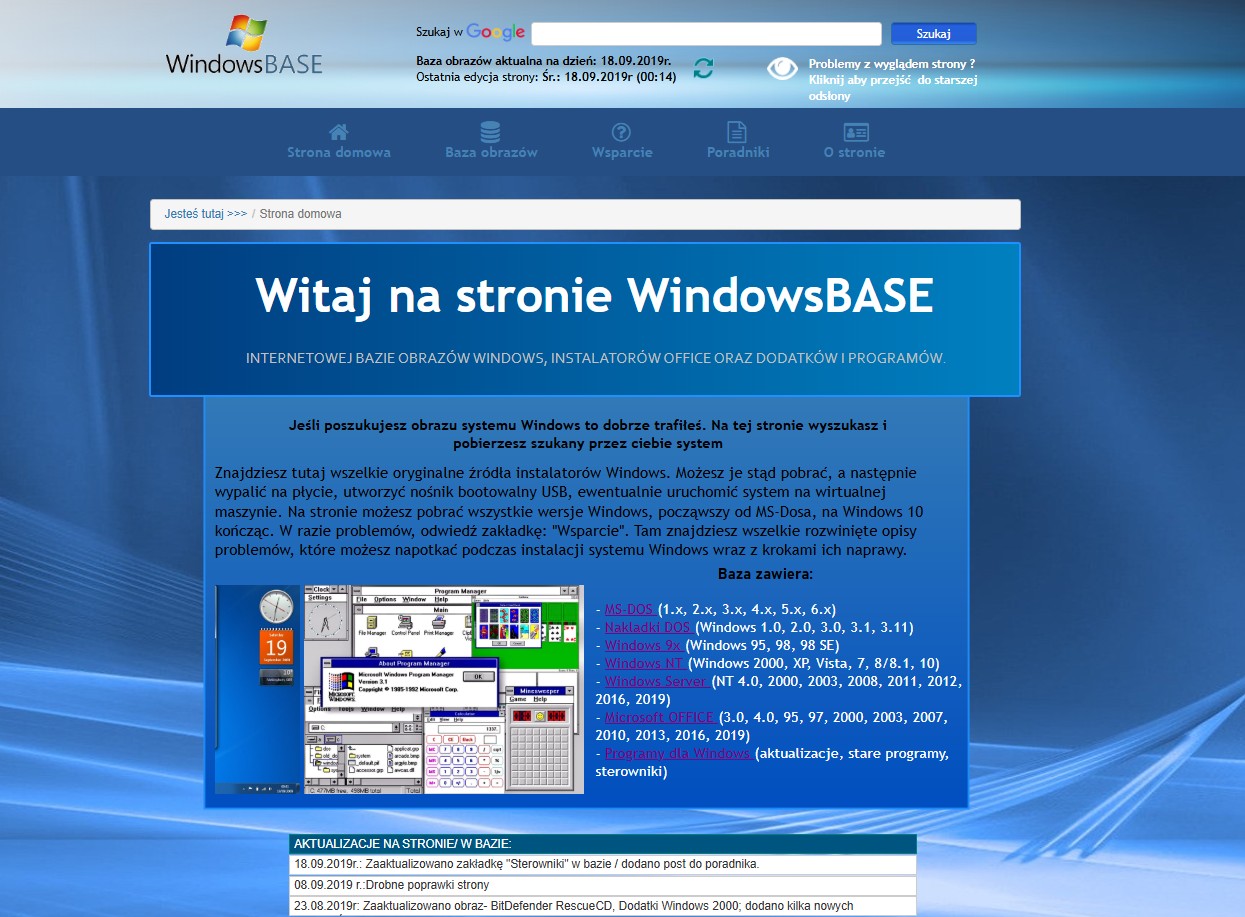Click the document icon above Poradniki
Screen dimensions: 1245x917
click(737, 132)
